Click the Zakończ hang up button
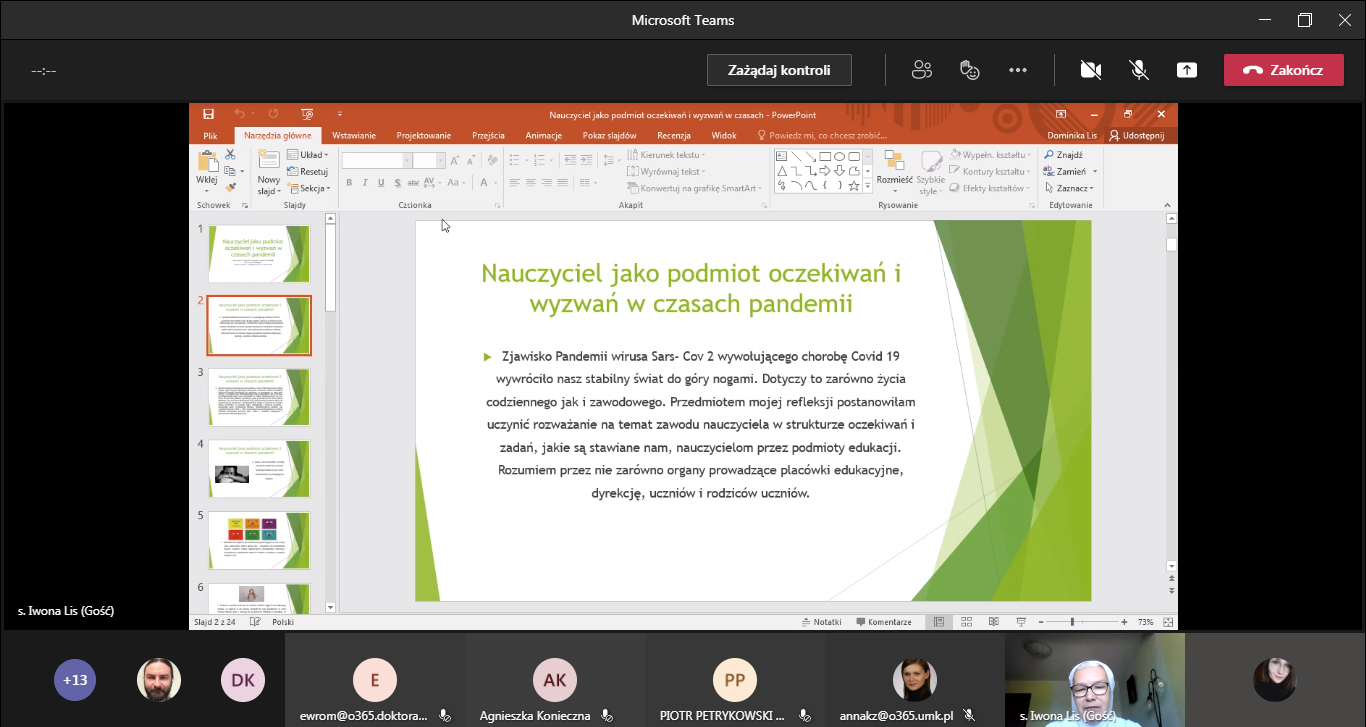Image resolution: width=1366 pixels, height=727 pixels. click(1283, 70)
